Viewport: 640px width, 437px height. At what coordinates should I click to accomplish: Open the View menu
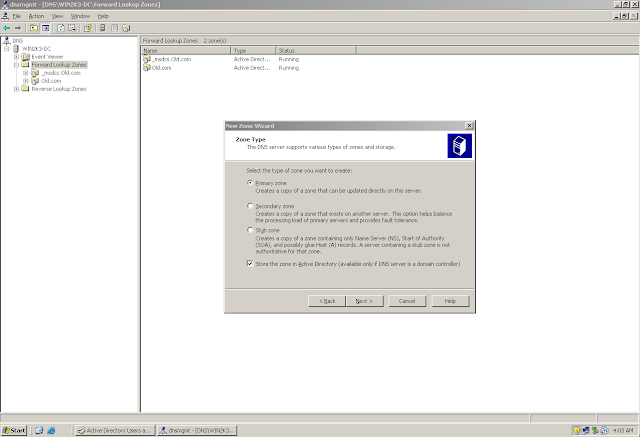coord(57,16)
